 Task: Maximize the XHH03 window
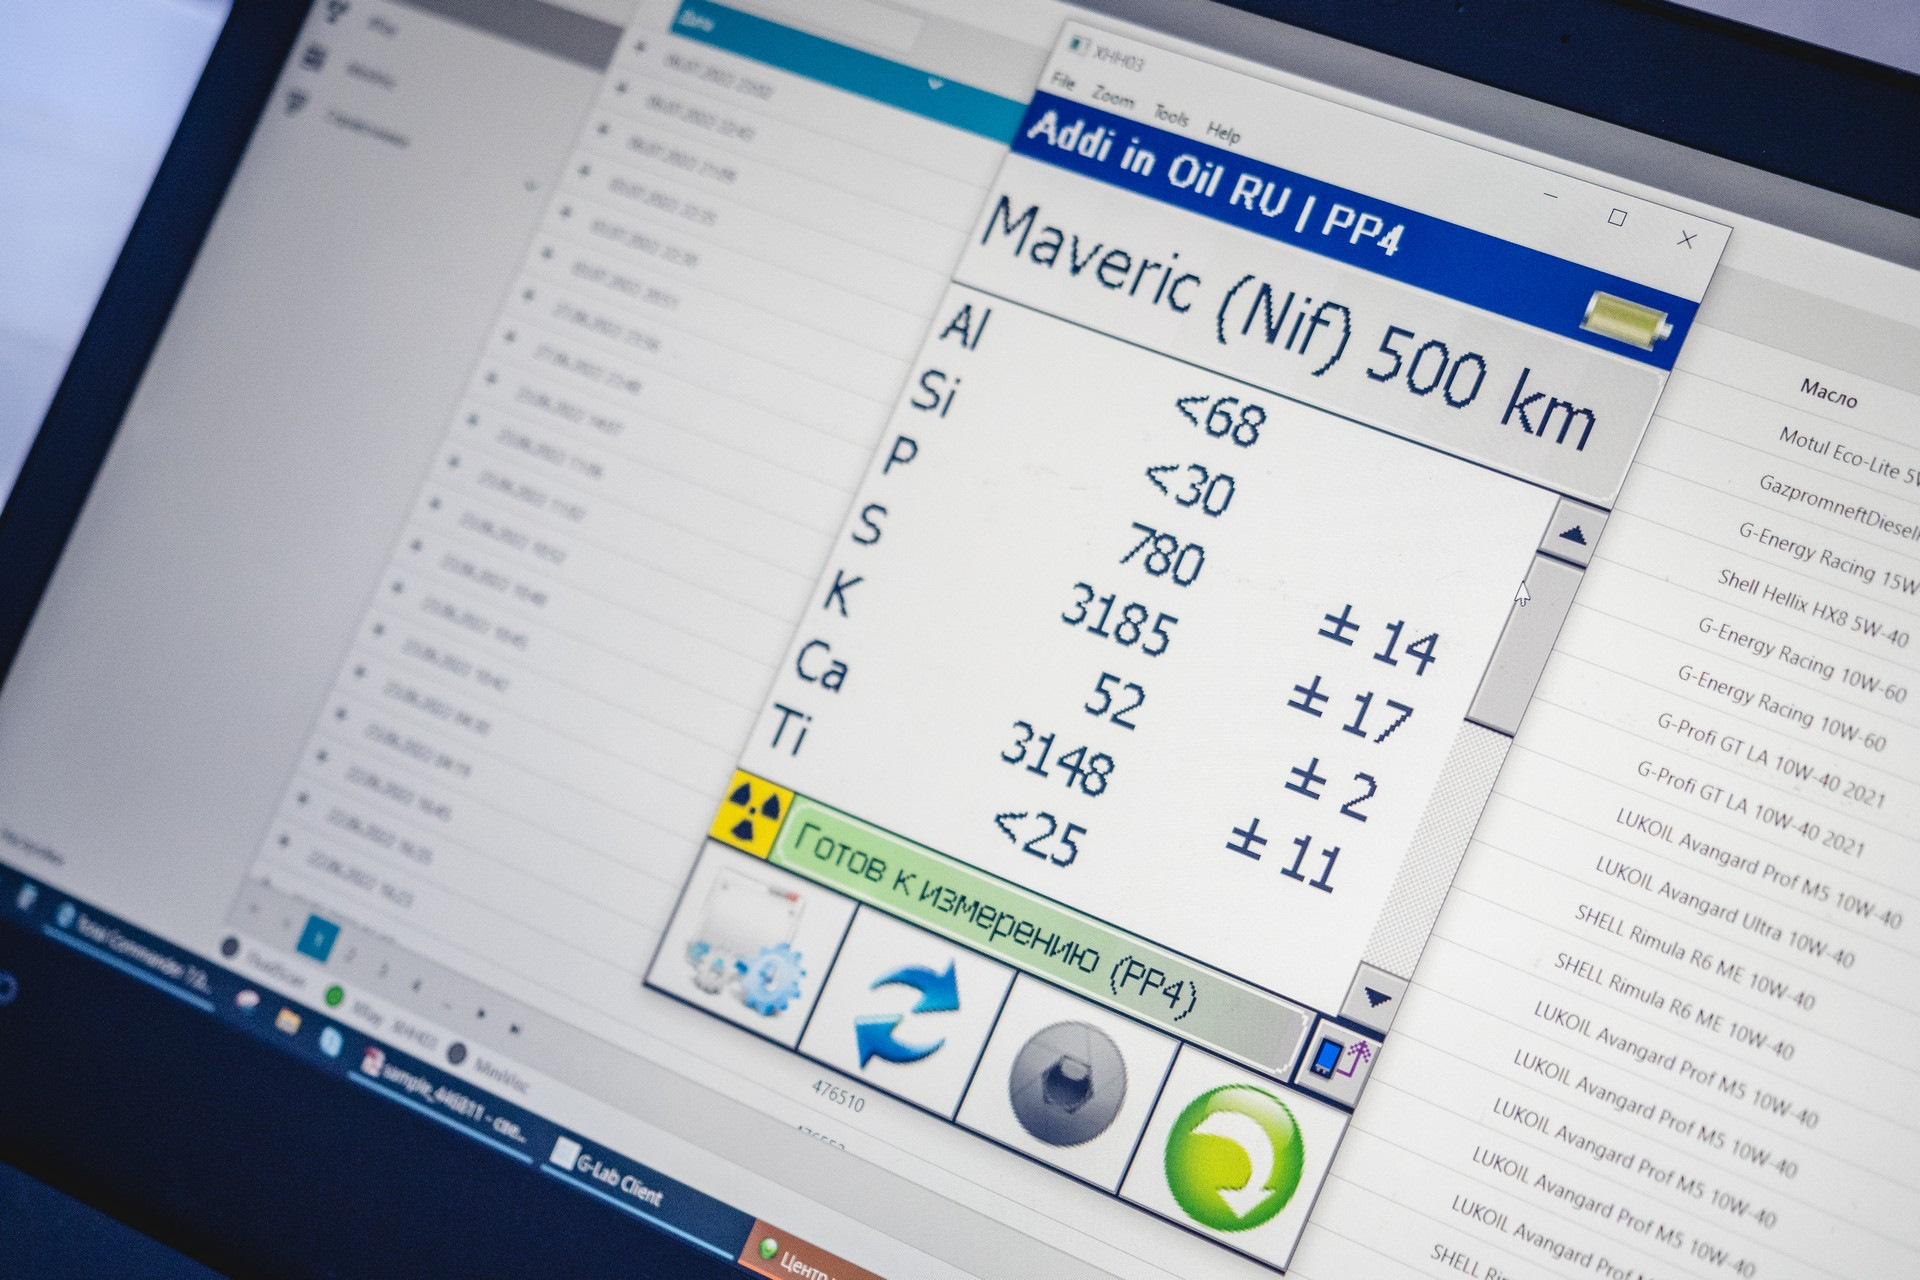[1618, 217]
